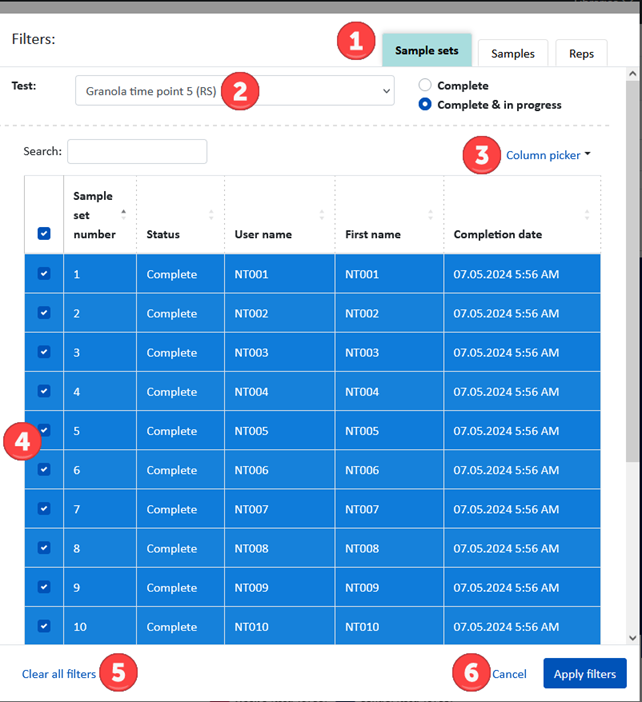
Task: Uncheck the checkbox for sample set 1
Action: 44,274
